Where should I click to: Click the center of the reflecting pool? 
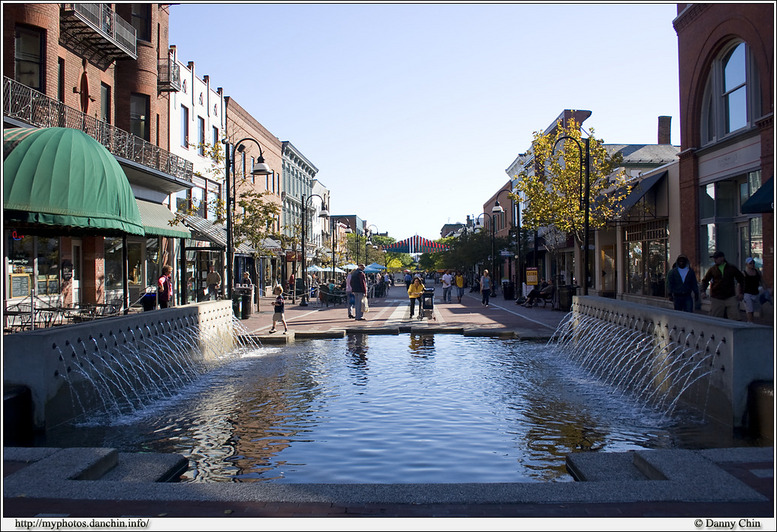[390, 400]
